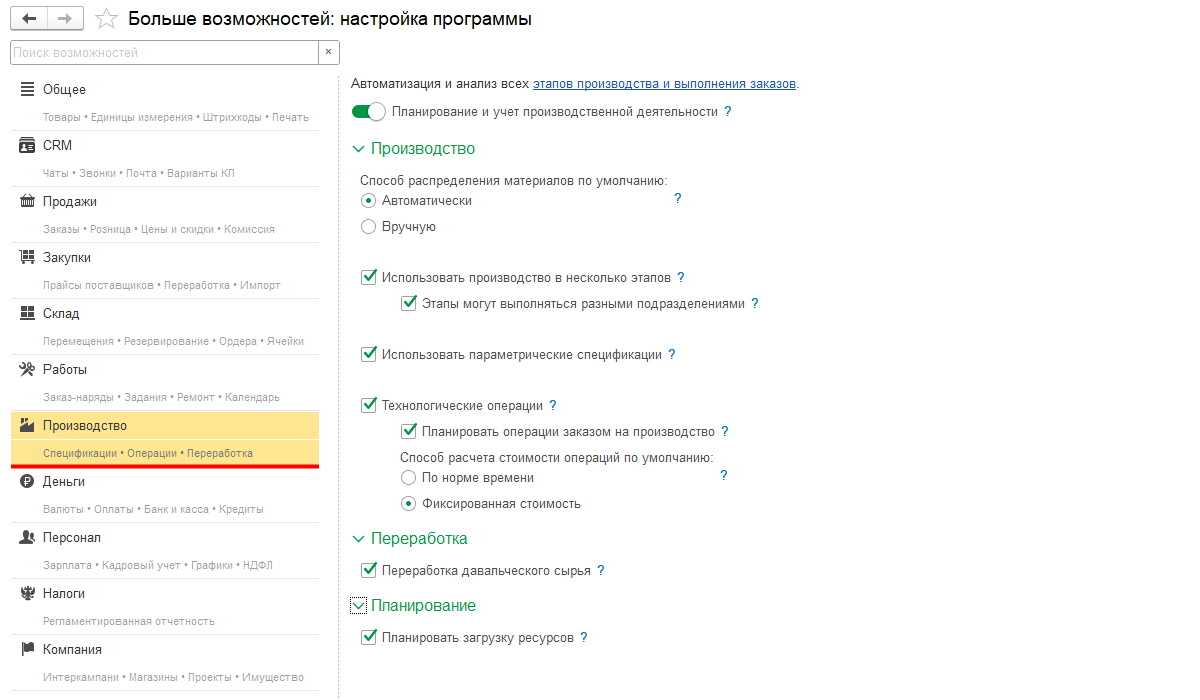
Task: Uncheck Использовать параметрические спецификации
Action: coord(369,354)
